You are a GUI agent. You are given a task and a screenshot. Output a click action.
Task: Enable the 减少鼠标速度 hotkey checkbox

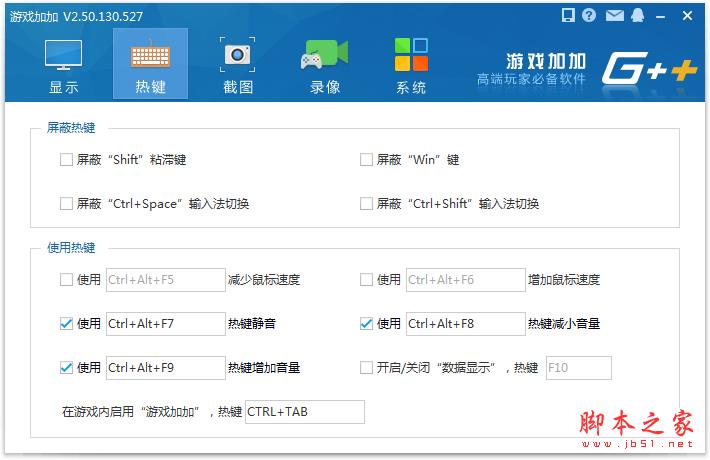(x=66, y=280)
